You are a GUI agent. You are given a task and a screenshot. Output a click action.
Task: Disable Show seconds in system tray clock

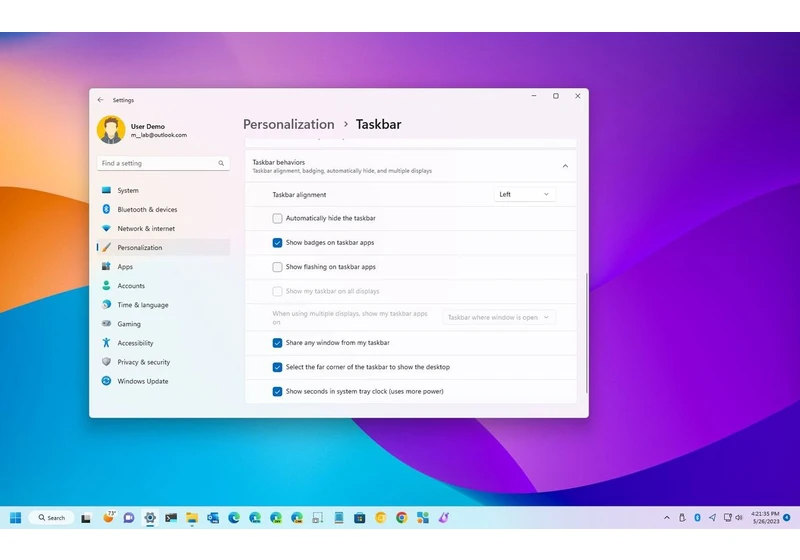point(277,391)
